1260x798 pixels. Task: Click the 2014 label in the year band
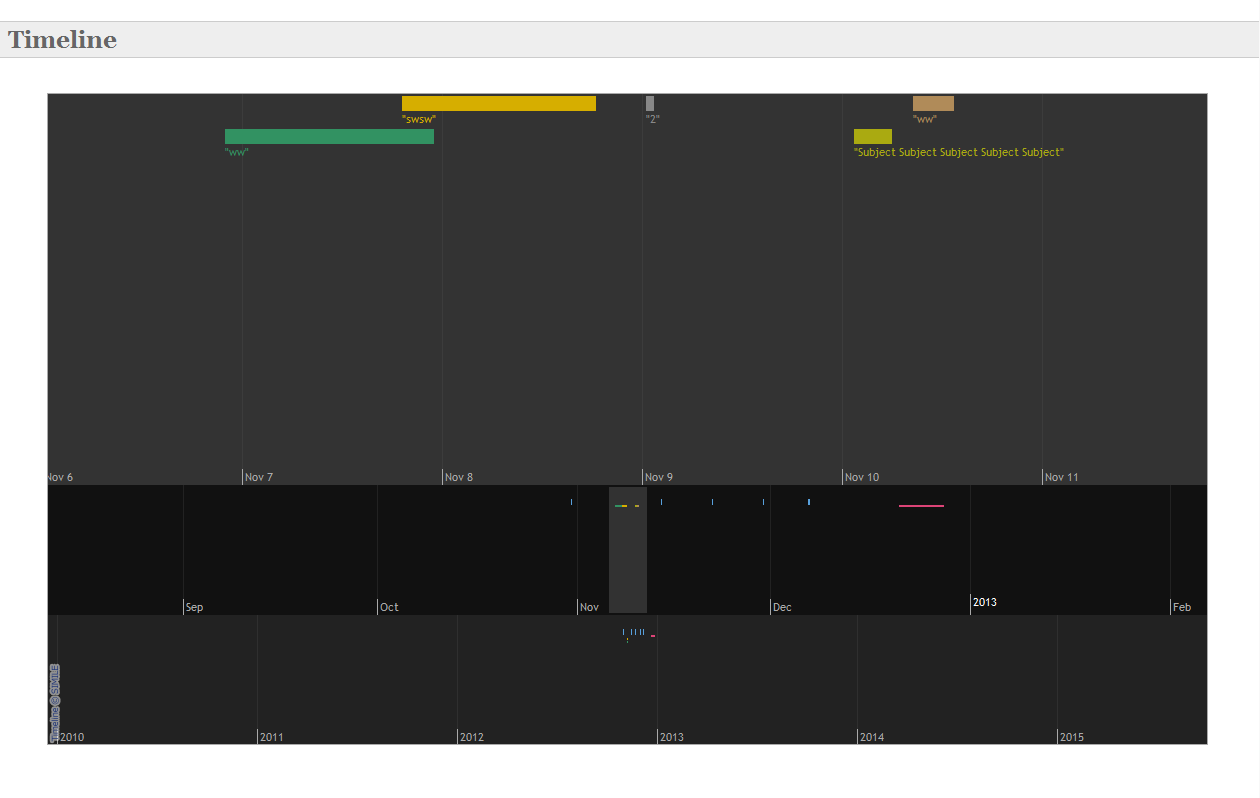[871, 737]
